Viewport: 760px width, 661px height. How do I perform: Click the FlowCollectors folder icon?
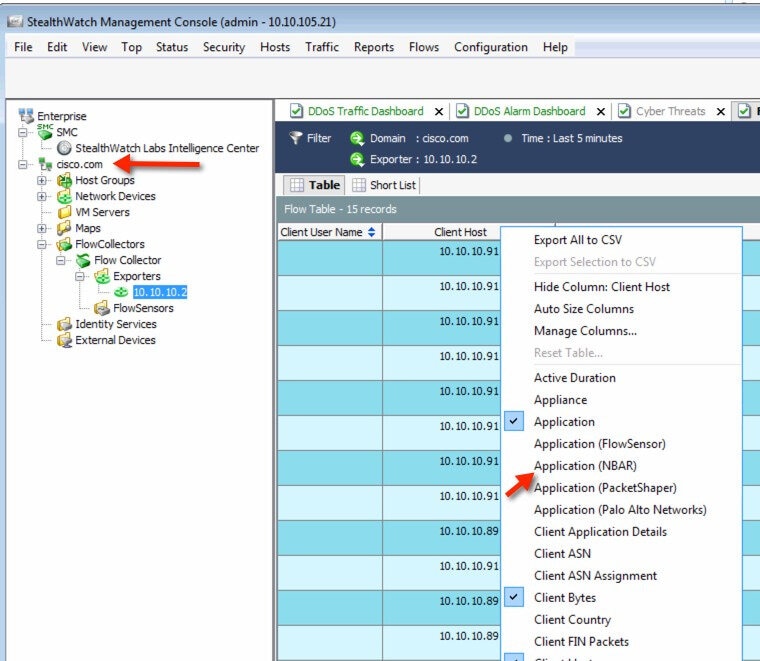(64, 244)
